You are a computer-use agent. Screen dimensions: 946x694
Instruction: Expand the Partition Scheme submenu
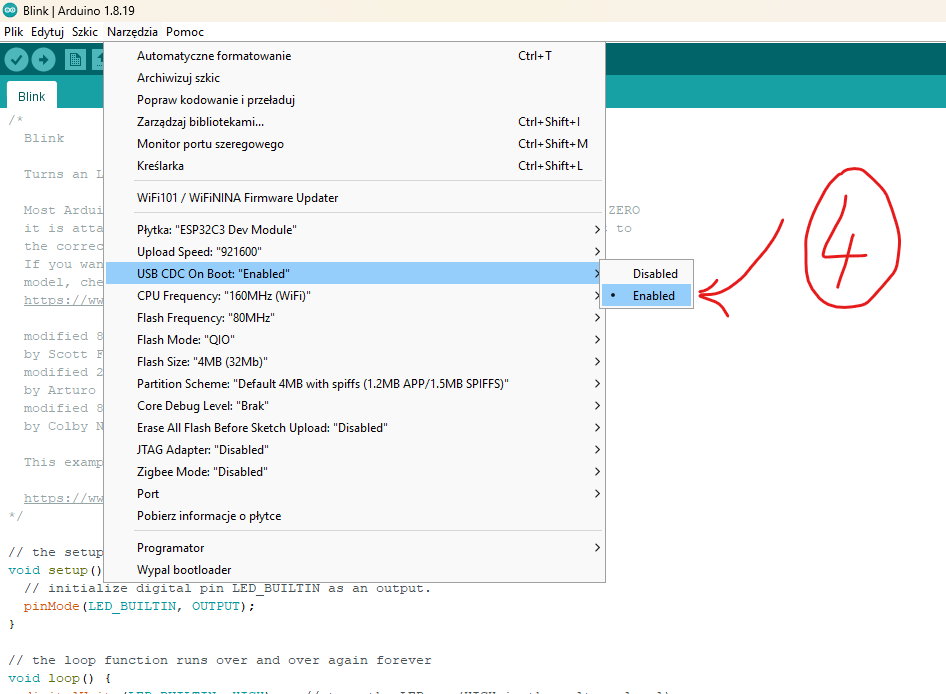[x=355, y=384]
